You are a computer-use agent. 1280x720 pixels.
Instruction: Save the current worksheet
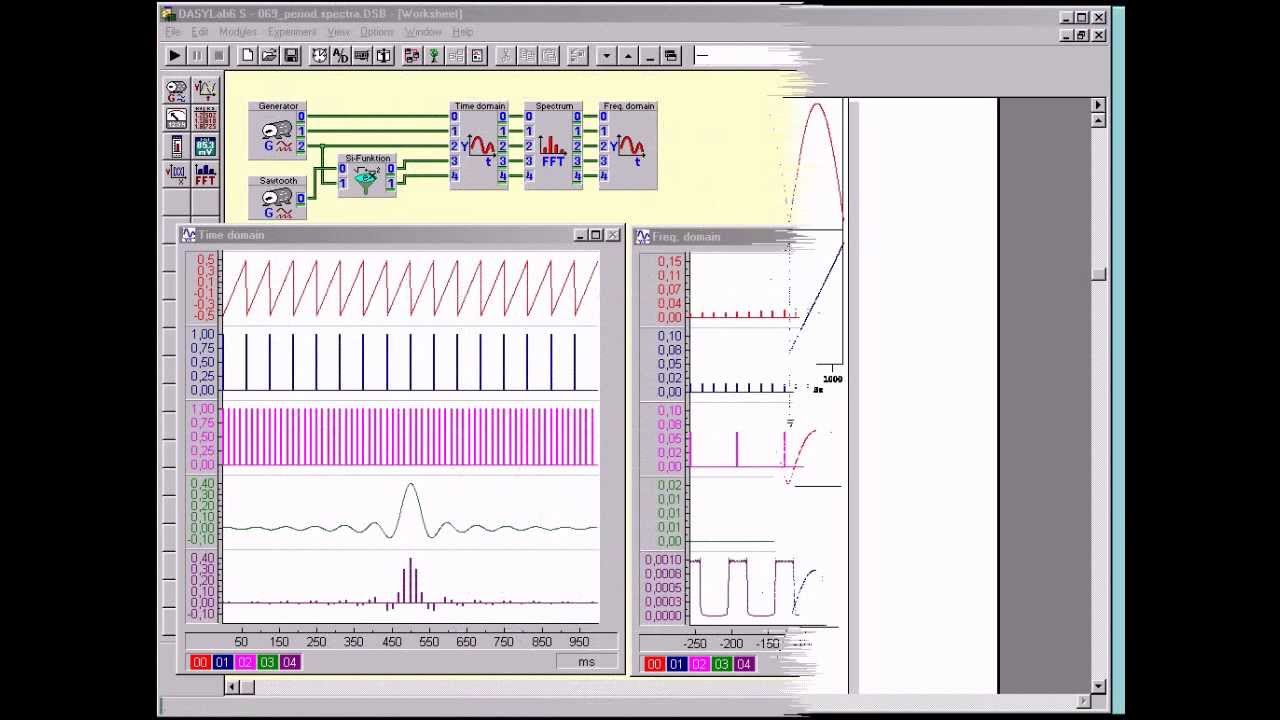291,56
